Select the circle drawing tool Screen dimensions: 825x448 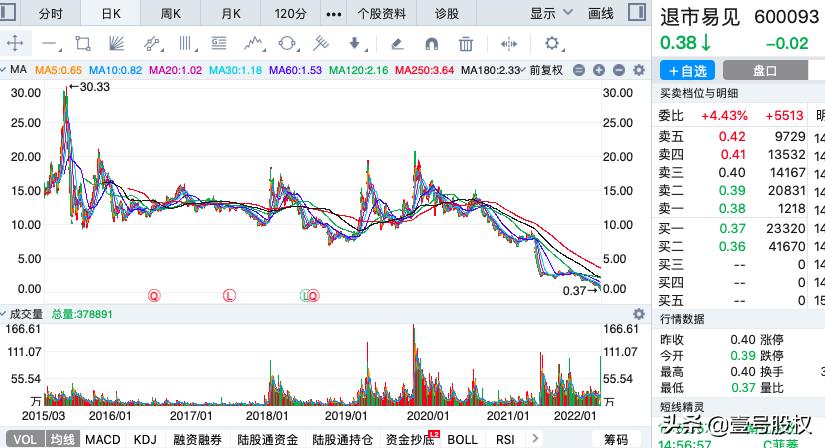click(288, 43)
